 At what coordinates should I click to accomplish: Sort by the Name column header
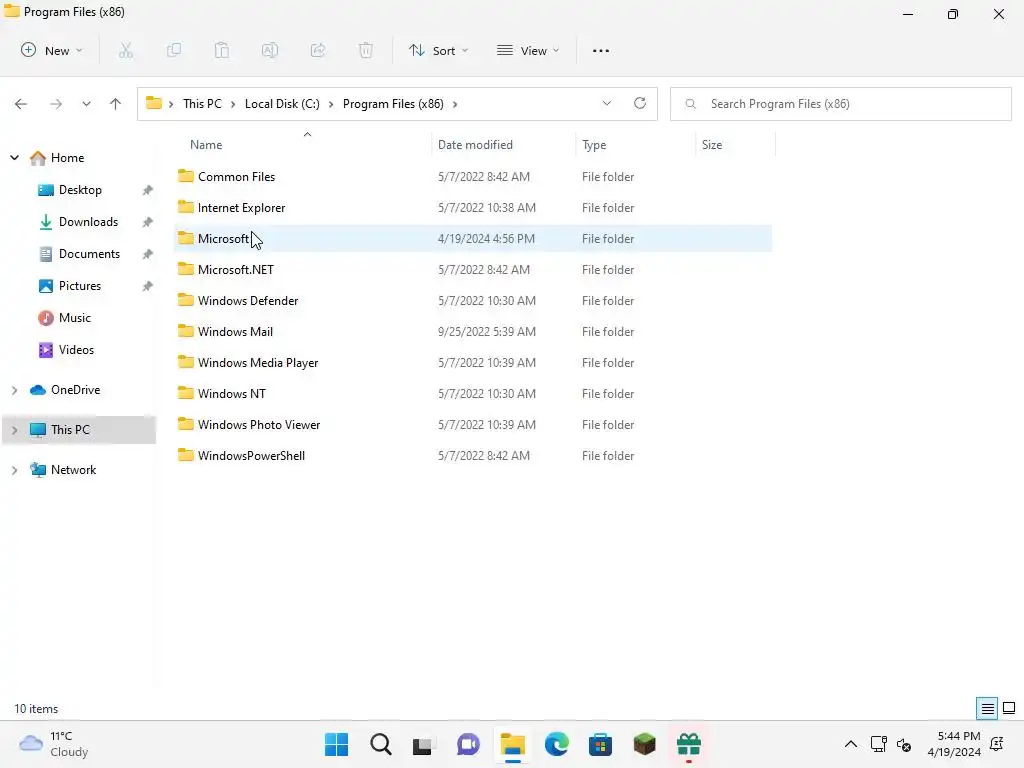click(206, 145)
